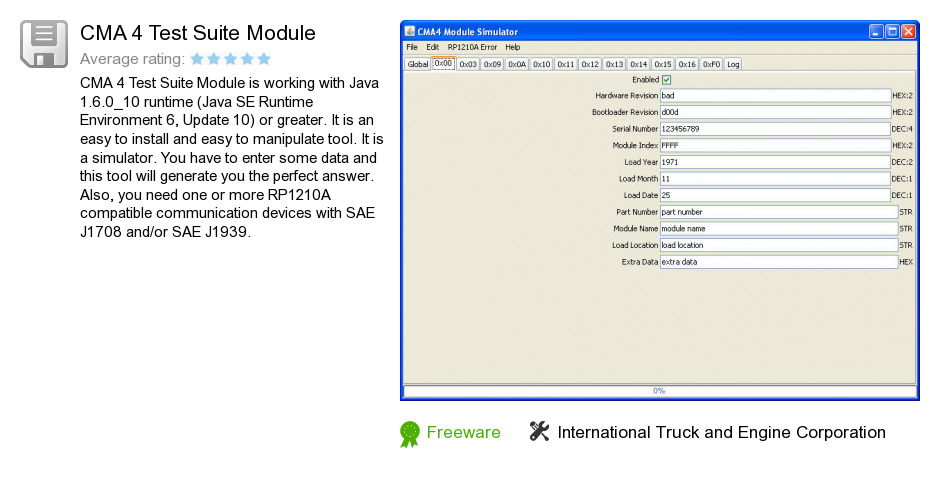
Task: Click the Module Name input field
Action: (x=779, y=229)
